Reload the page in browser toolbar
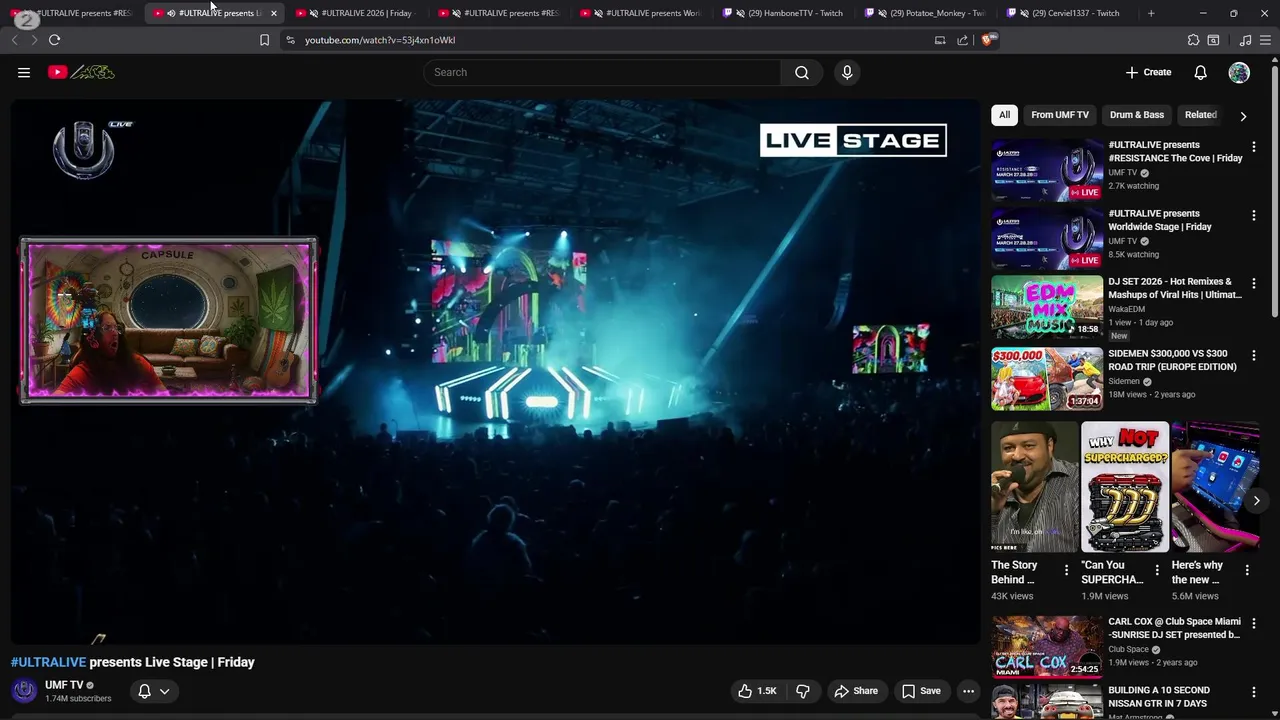Image resolution: width=1280 pixels, height=720 pixels. tap(54, 40)
